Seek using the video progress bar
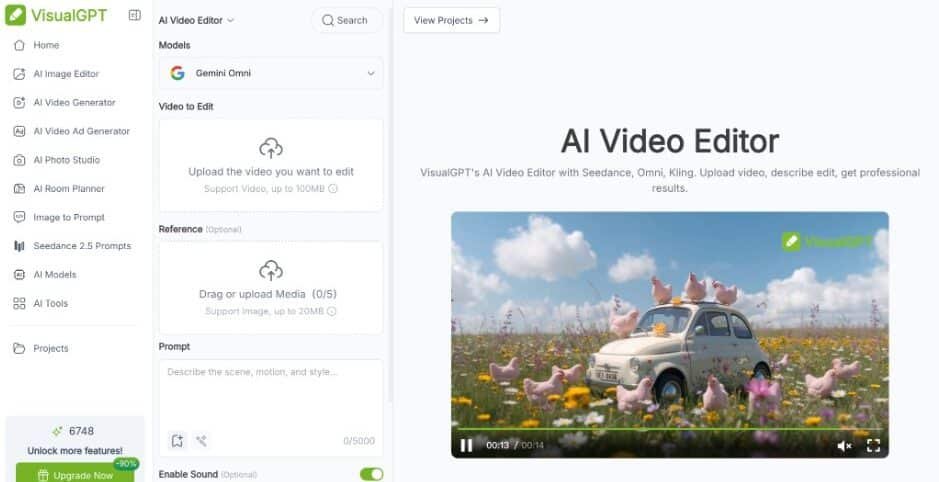 tap(669, 429)
